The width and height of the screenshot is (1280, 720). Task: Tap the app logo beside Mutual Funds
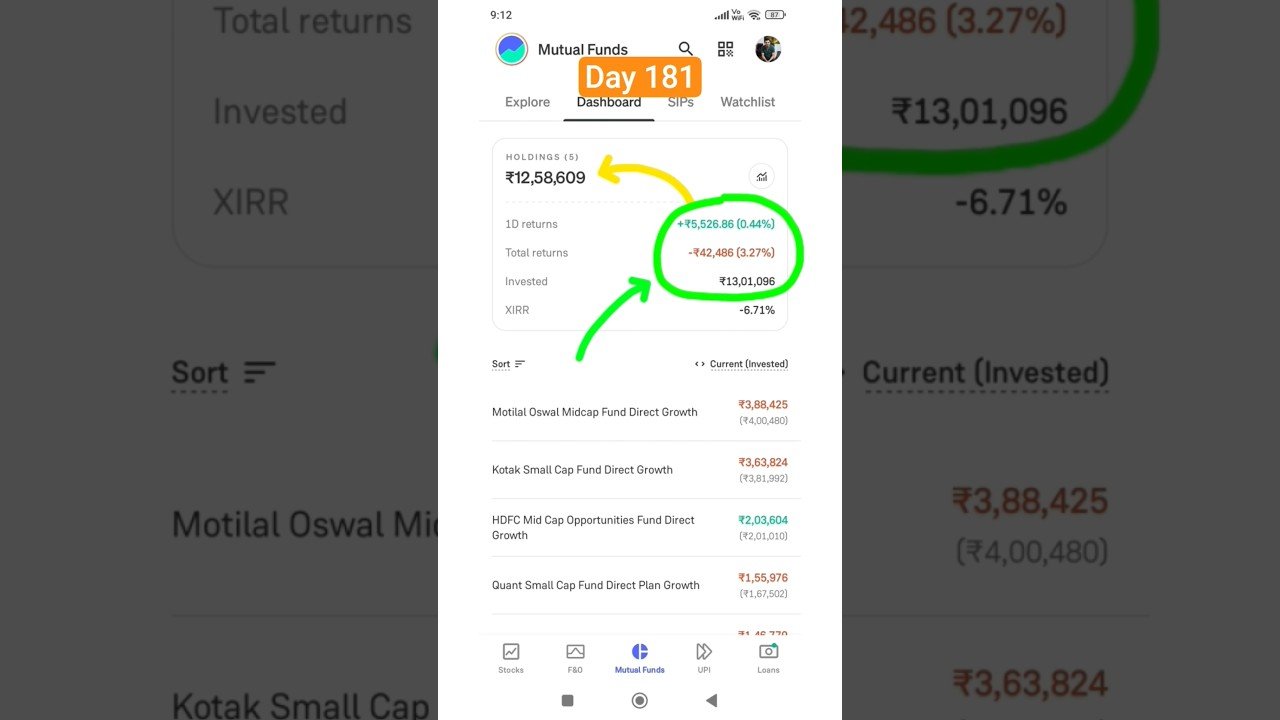click(512, 49)
